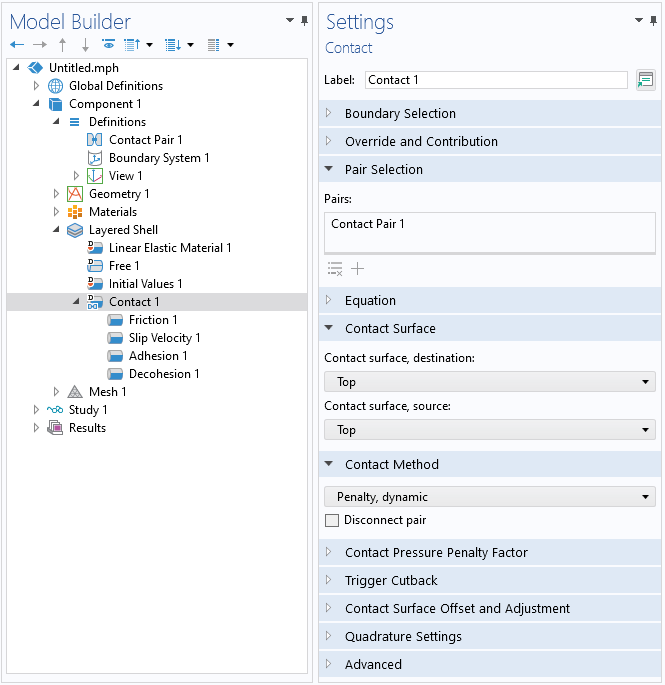This screenshot has height=685, width=665.
Task: Click the Previous Node back arrow
Action: point(17,45)
